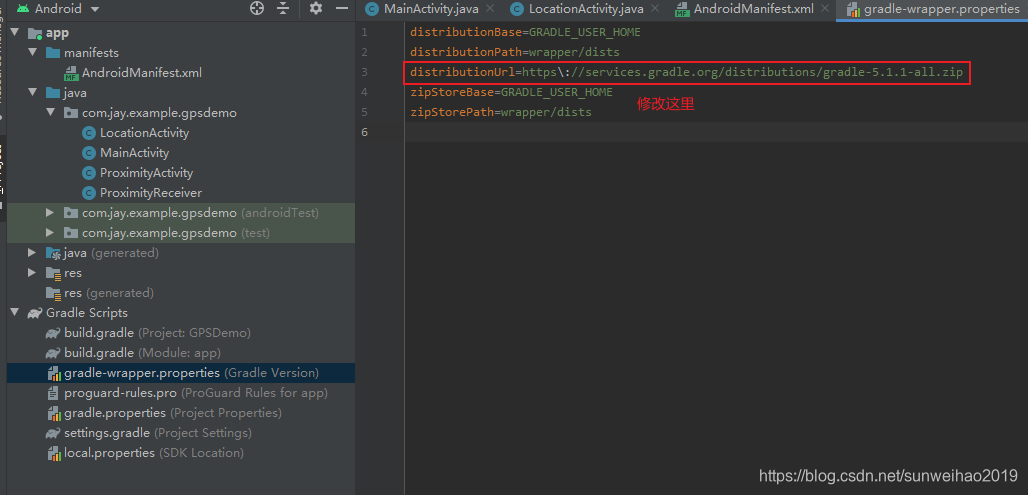The height and width of the screenshot is (495, 1028).
Task: Click the collapse all icon
Action: [x=283, y=9]
